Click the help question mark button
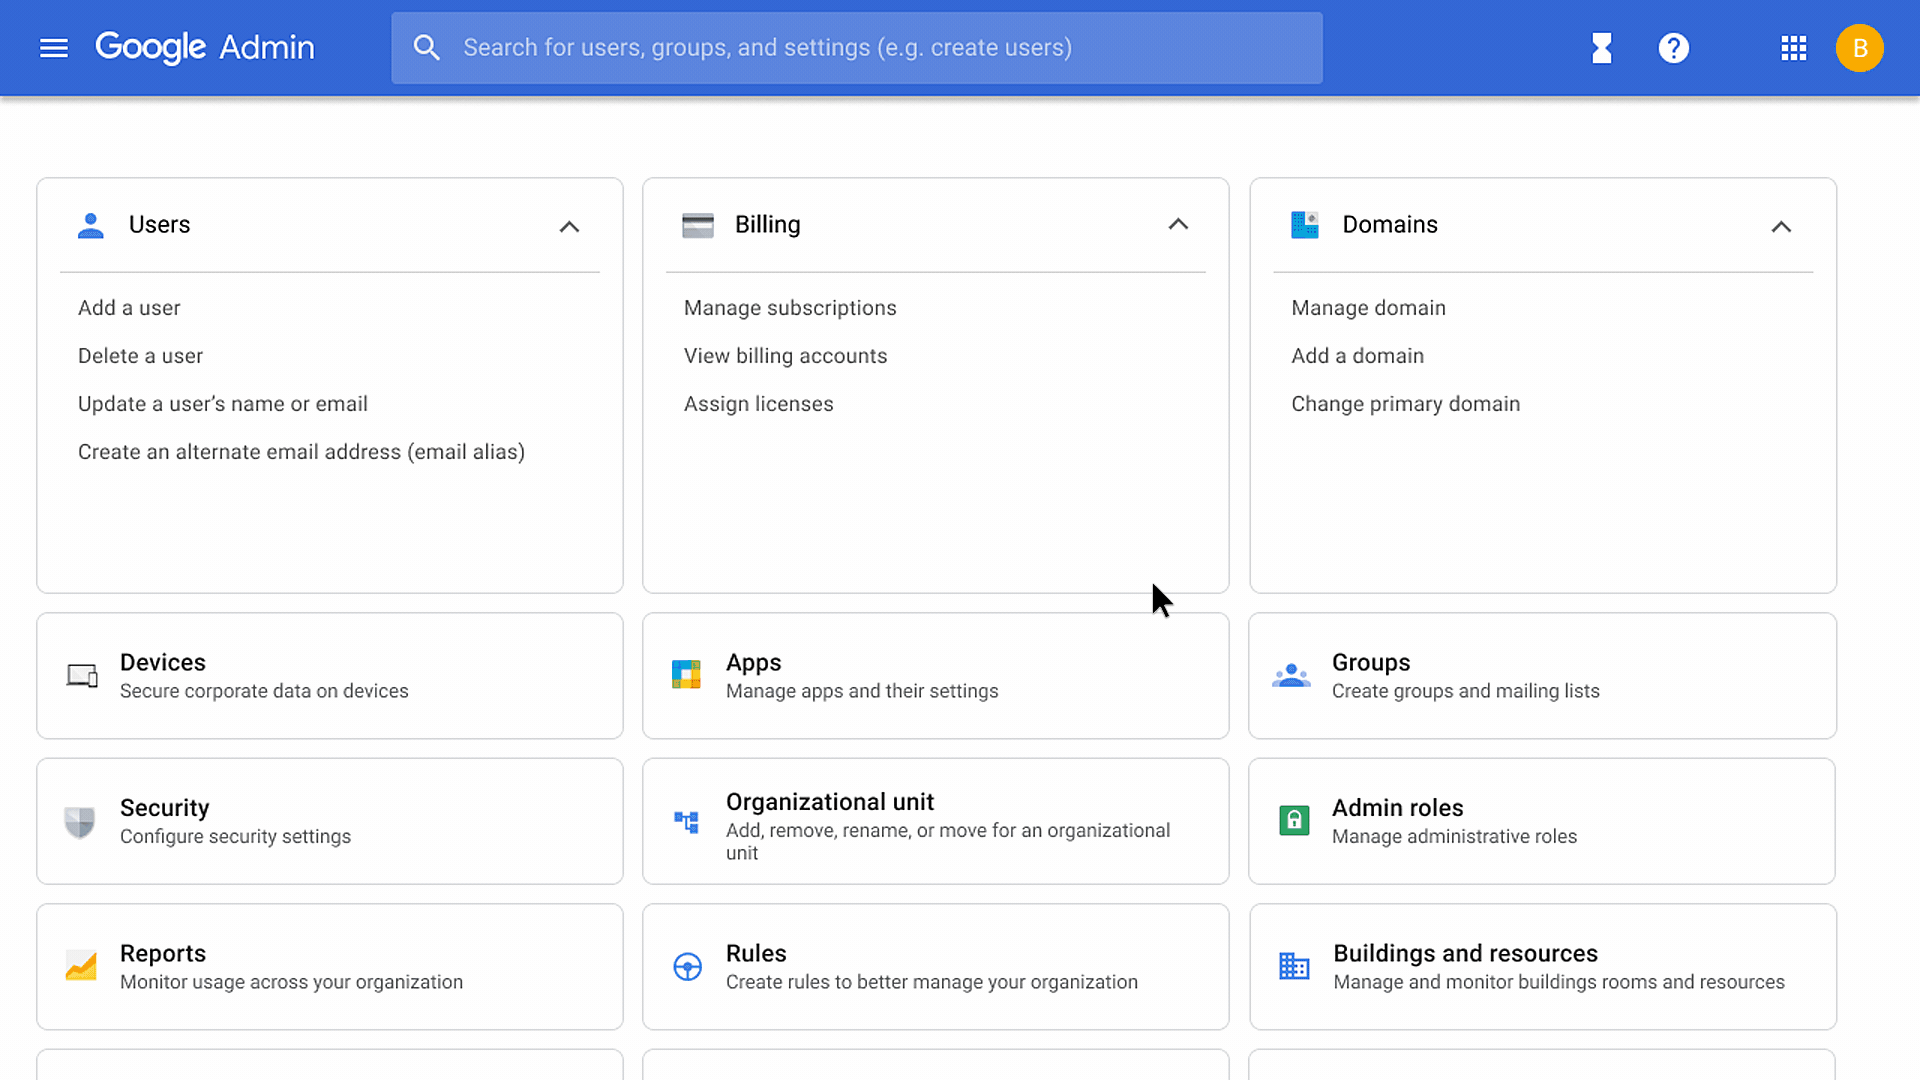1920x1080 pixels. 1673,47
